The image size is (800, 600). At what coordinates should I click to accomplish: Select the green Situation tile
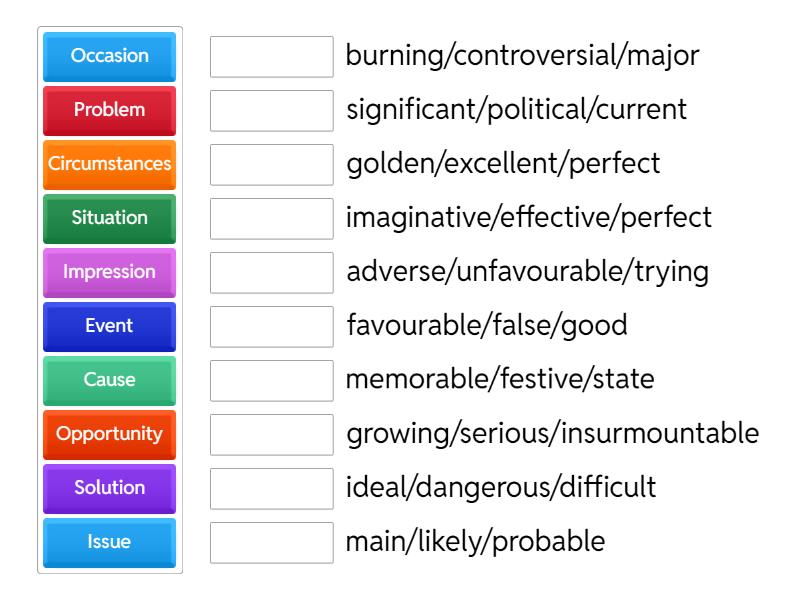click(x=110, y=218)
